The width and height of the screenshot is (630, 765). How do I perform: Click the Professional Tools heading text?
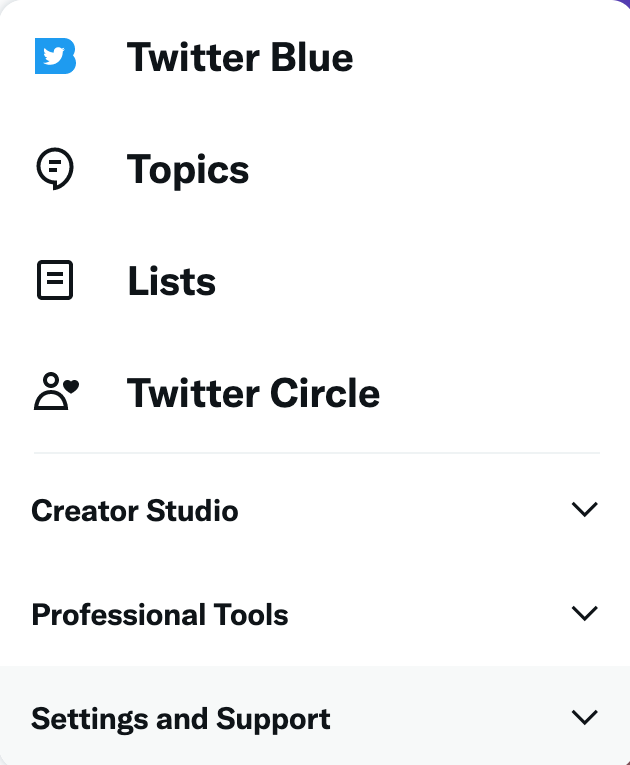point(160,614)
